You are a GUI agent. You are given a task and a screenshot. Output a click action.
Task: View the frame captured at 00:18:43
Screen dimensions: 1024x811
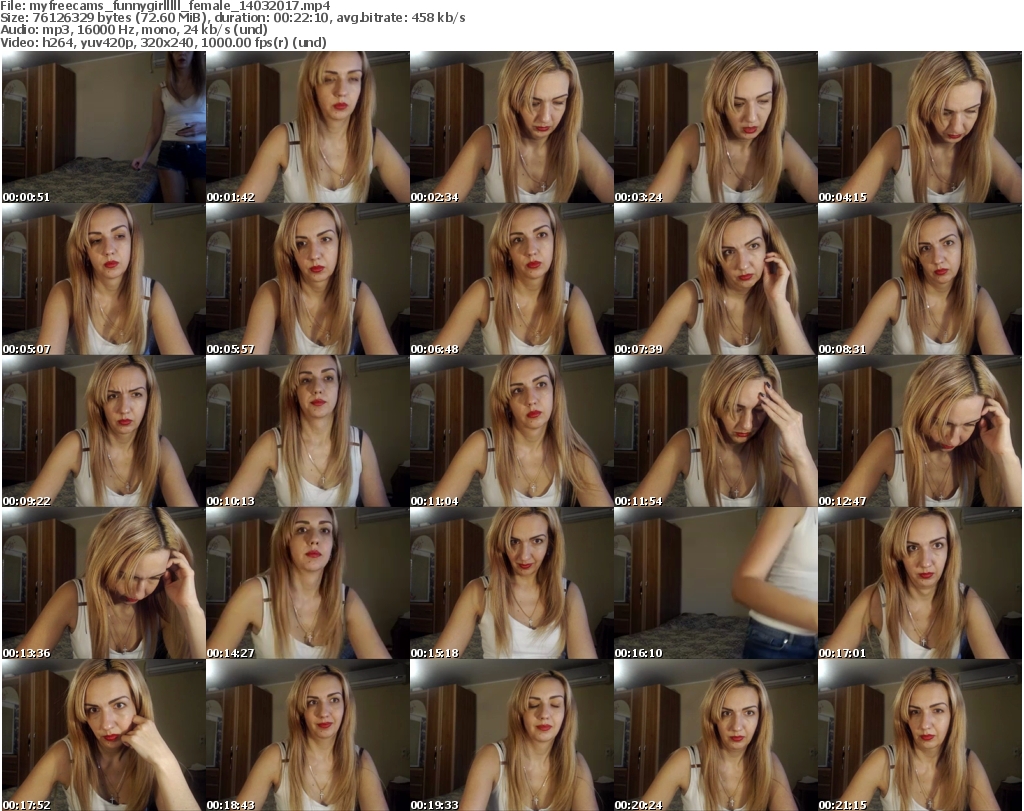pos(308,735)
